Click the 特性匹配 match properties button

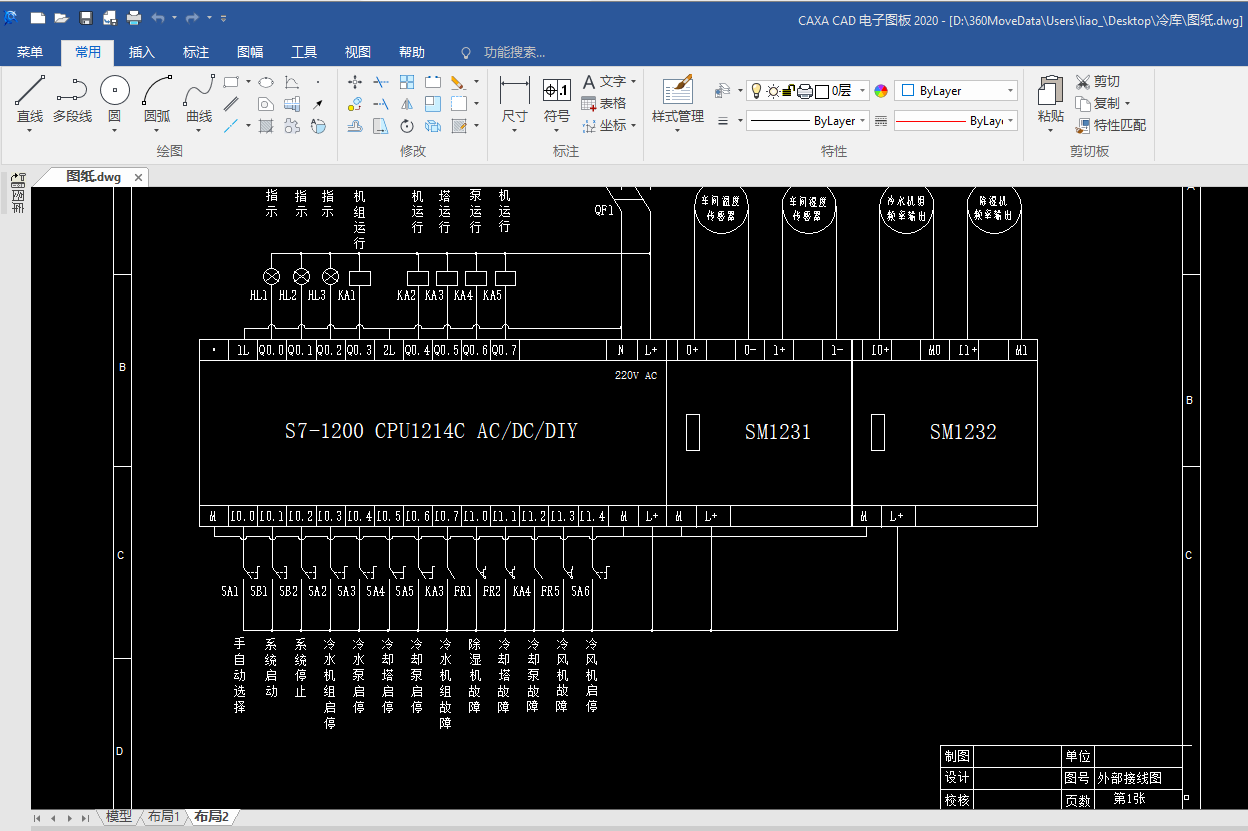[x=1111, y=125]
